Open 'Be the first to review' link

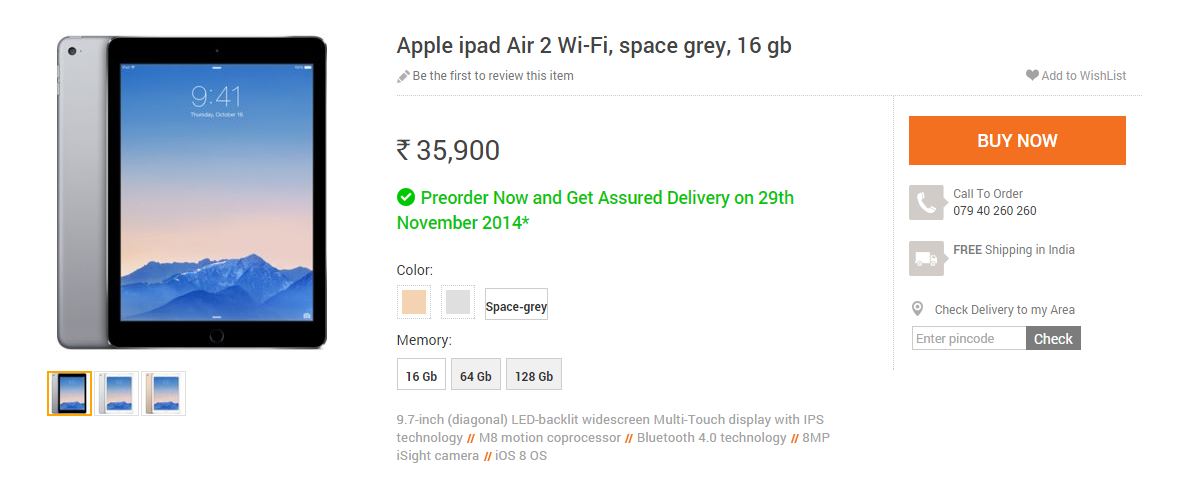point(493,76)
